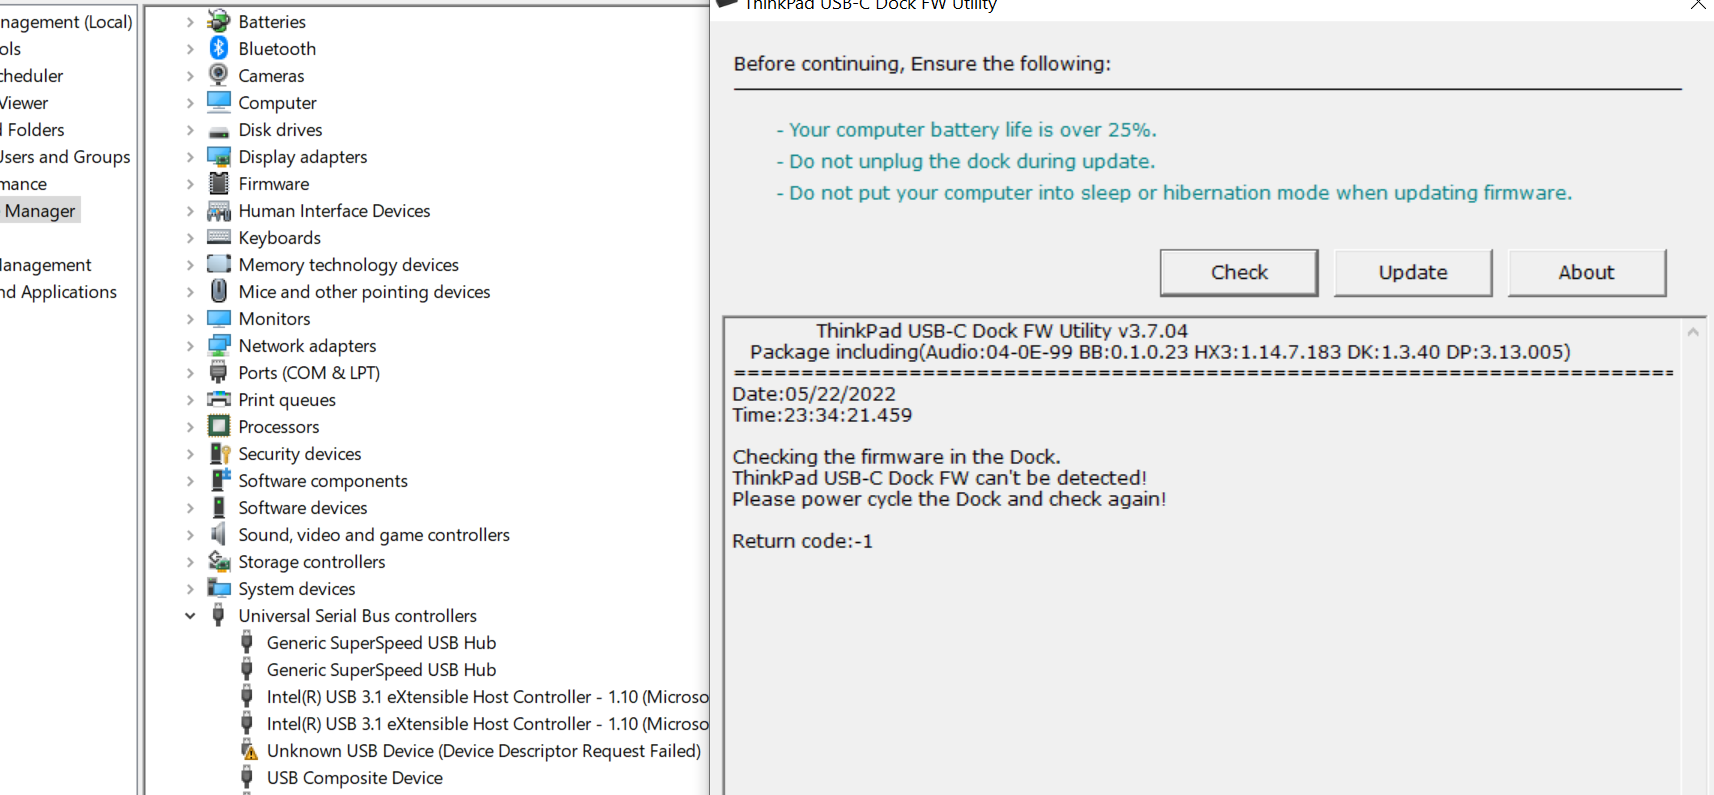The image size is (1714, 795).
Task: Click the Keyboards category icon
Action: click(219, 237)
